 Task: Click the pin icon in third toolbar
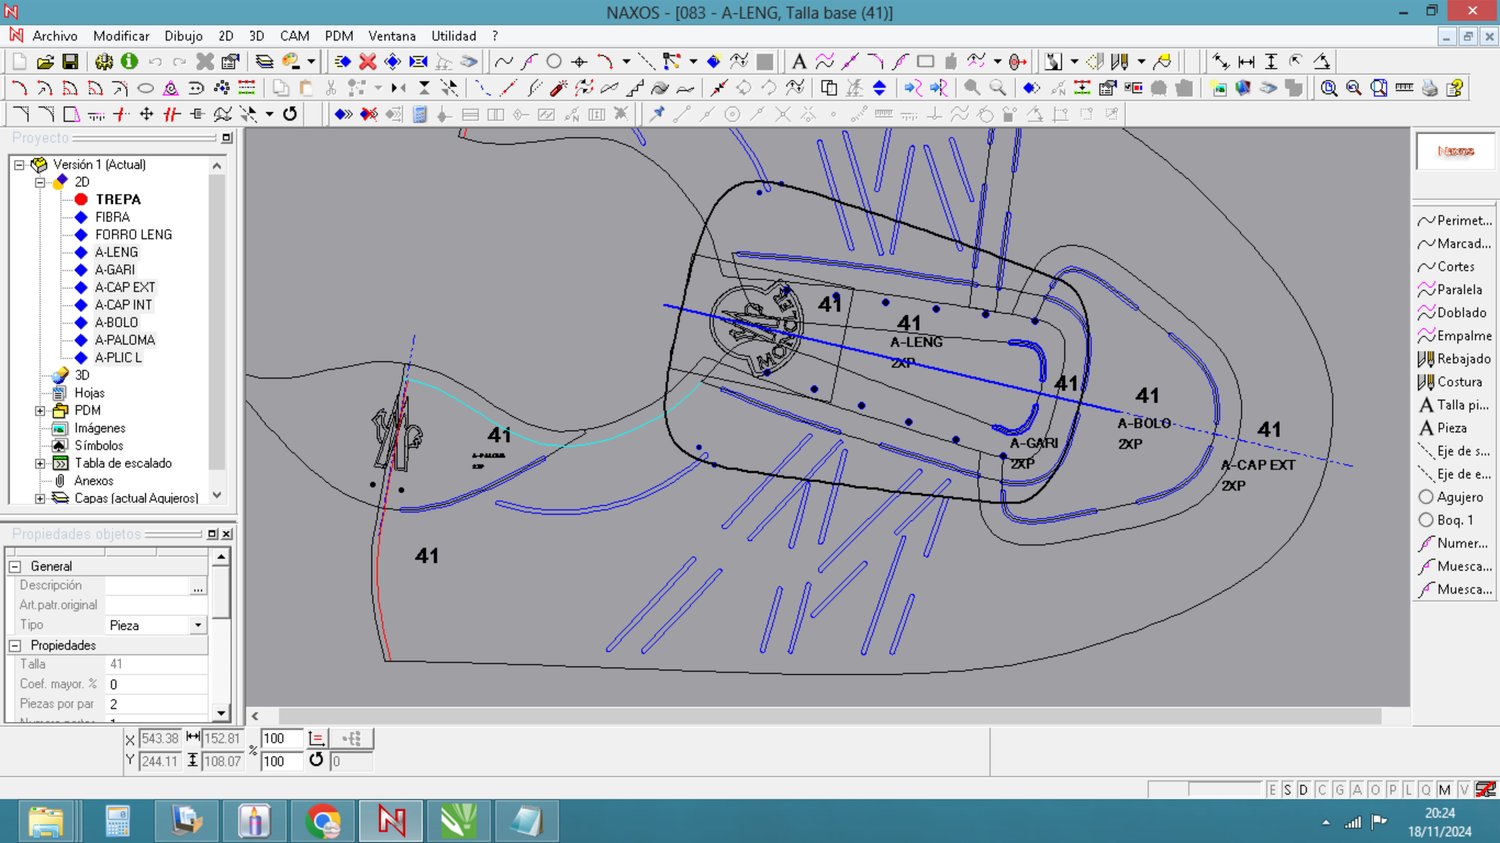click(657, 114)
